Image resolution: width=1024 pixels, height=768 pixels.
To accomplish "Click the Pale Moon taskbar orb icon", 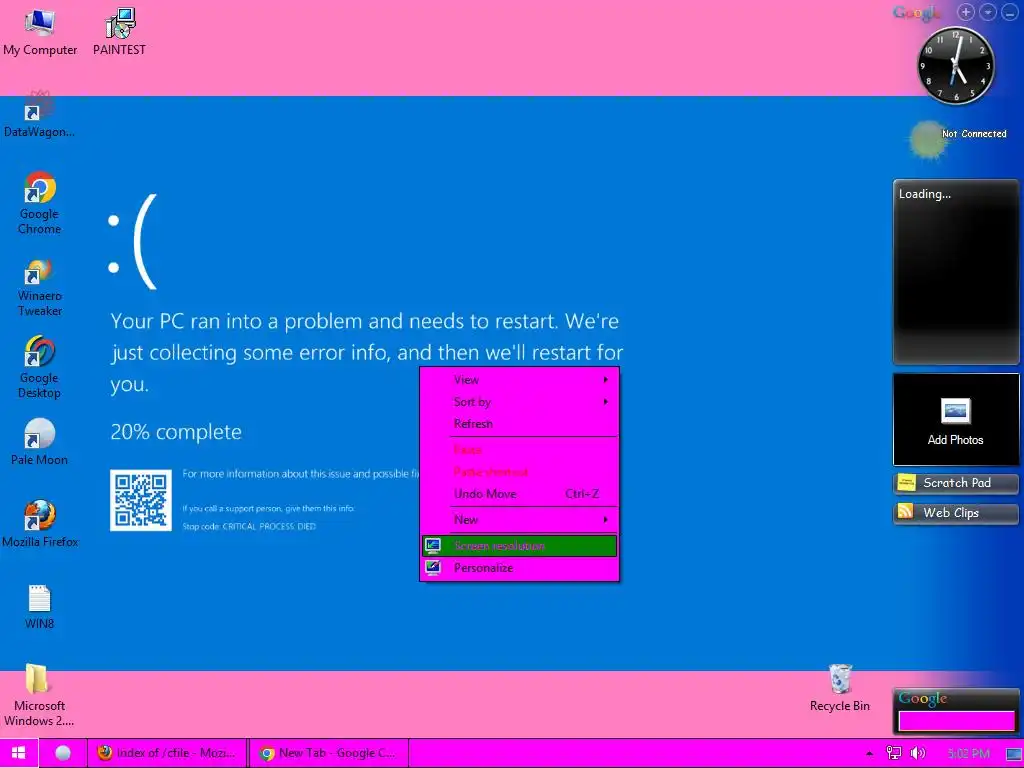I will [63, 753].
